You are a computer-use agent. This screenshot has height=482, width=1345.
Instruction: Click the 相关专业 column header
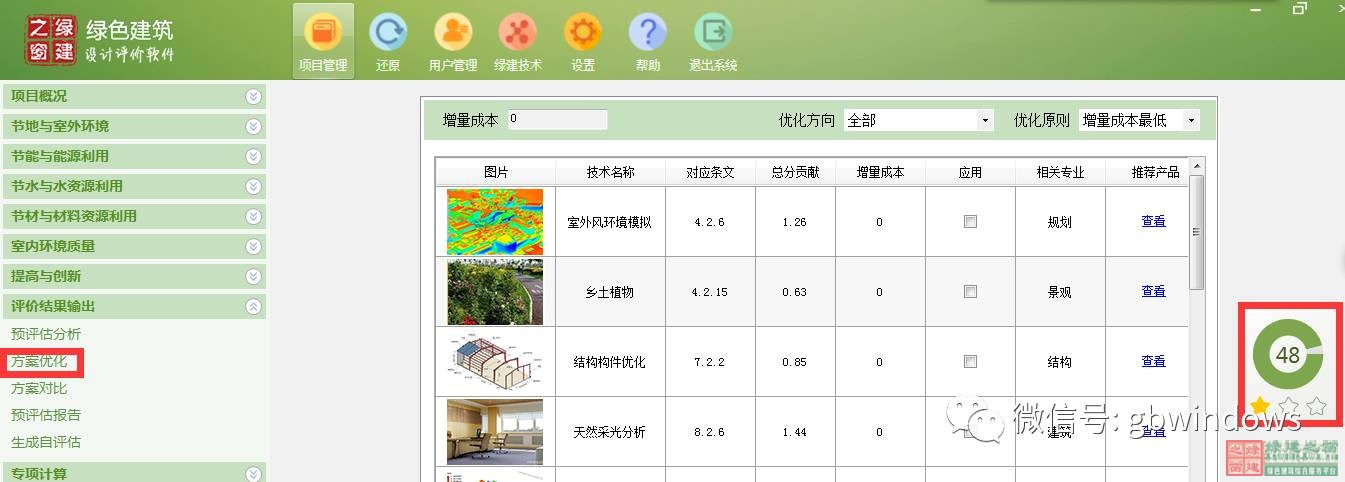[1060, 172]
